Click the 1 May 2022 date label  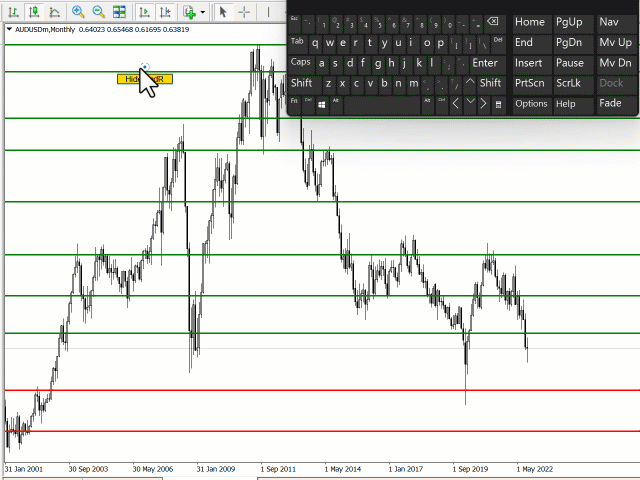535,469
